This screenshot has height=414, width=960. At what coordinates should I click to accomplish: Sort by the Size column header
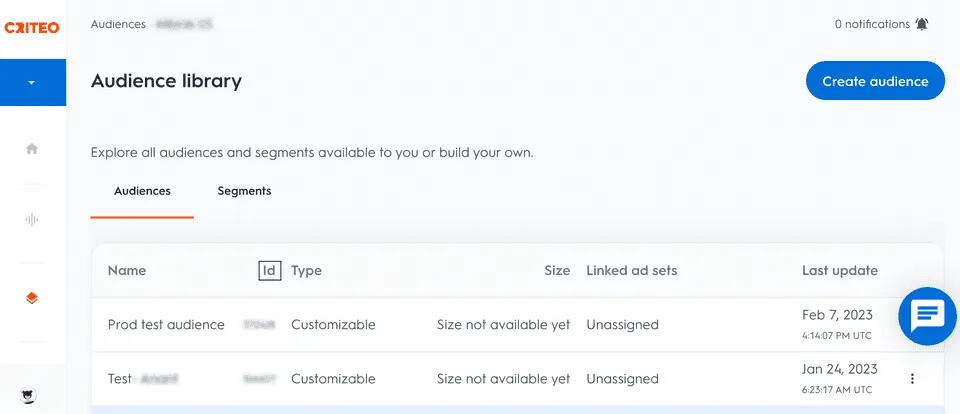pos(557,271)
